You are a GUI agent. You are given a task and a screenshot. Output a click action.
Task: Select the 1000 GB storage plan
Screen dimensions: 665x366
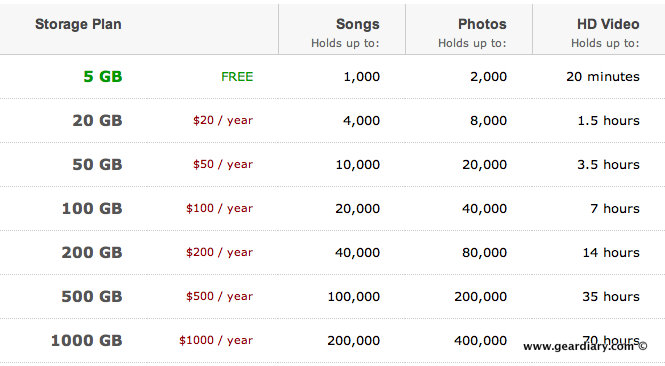click(87, 341)
